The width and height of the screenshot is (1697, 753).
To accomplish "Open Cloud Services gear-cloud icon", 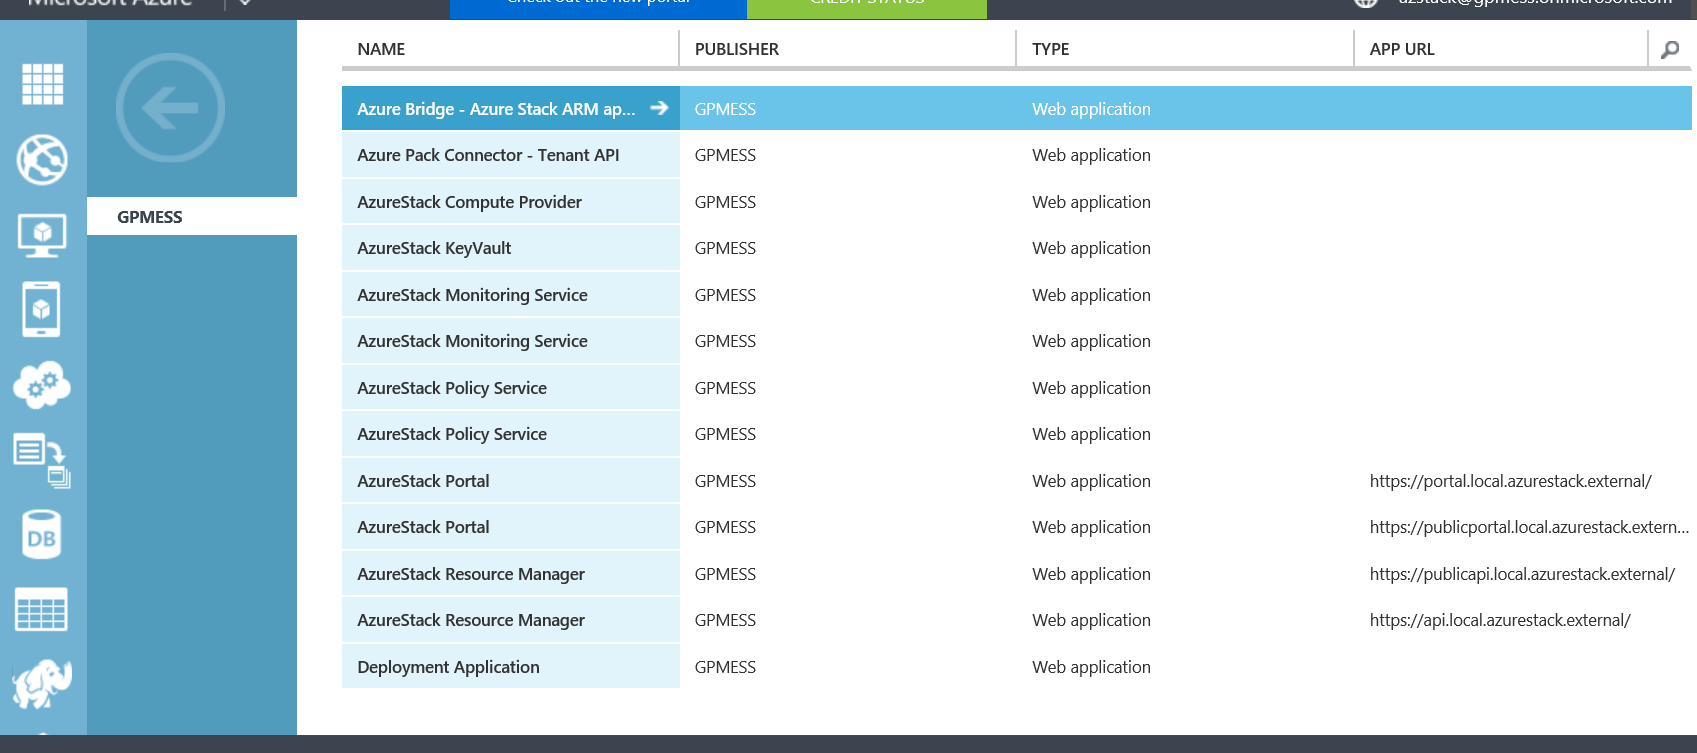I will coord(42,385).
